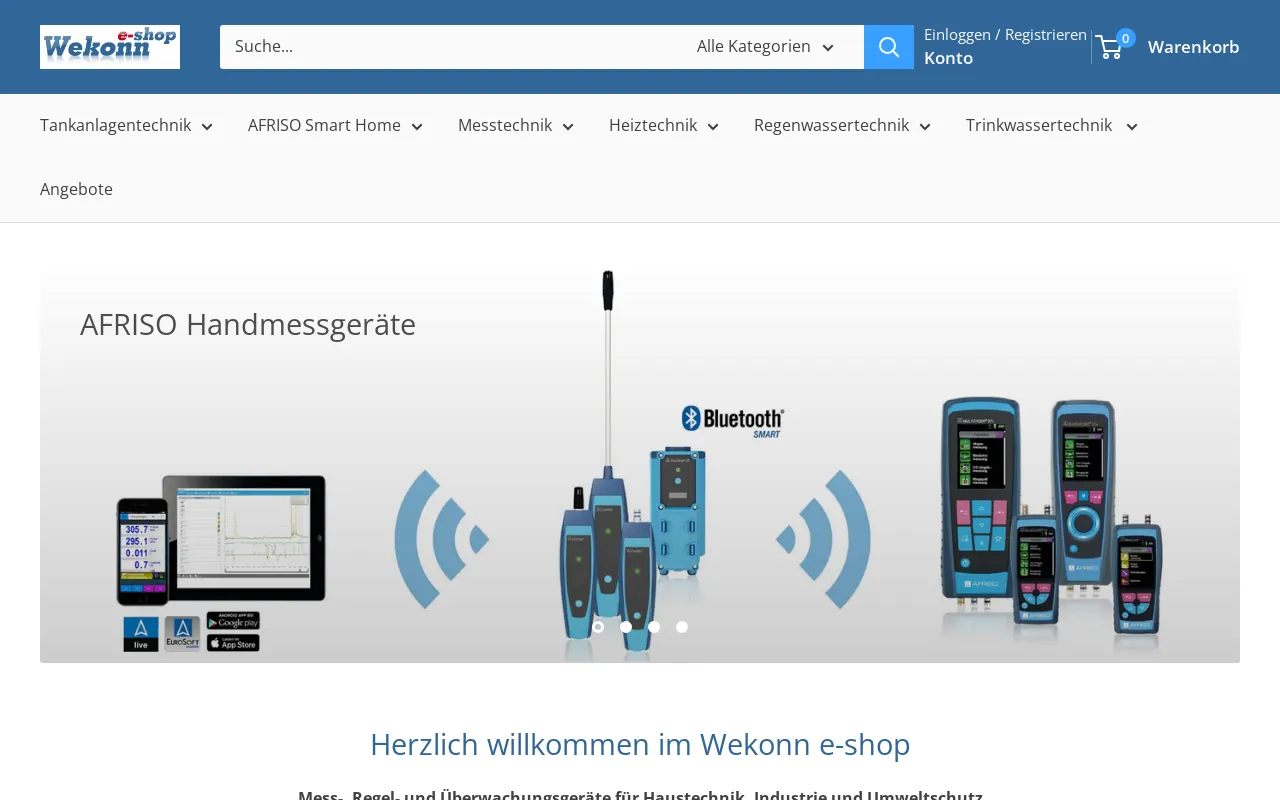Open the Heiztechnik menu
This screenshot has width=1280, height=800.
pyautogui.click(x=653, y=125)
